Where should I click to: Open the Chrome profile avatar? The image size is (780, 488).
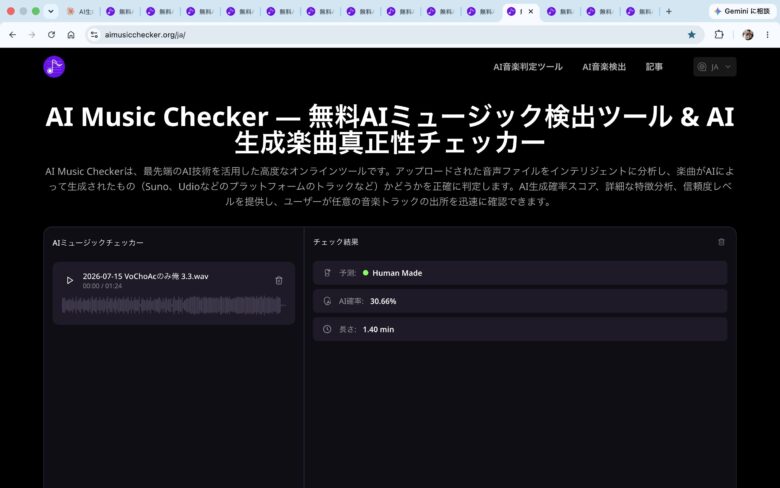[x=747, y=35]
